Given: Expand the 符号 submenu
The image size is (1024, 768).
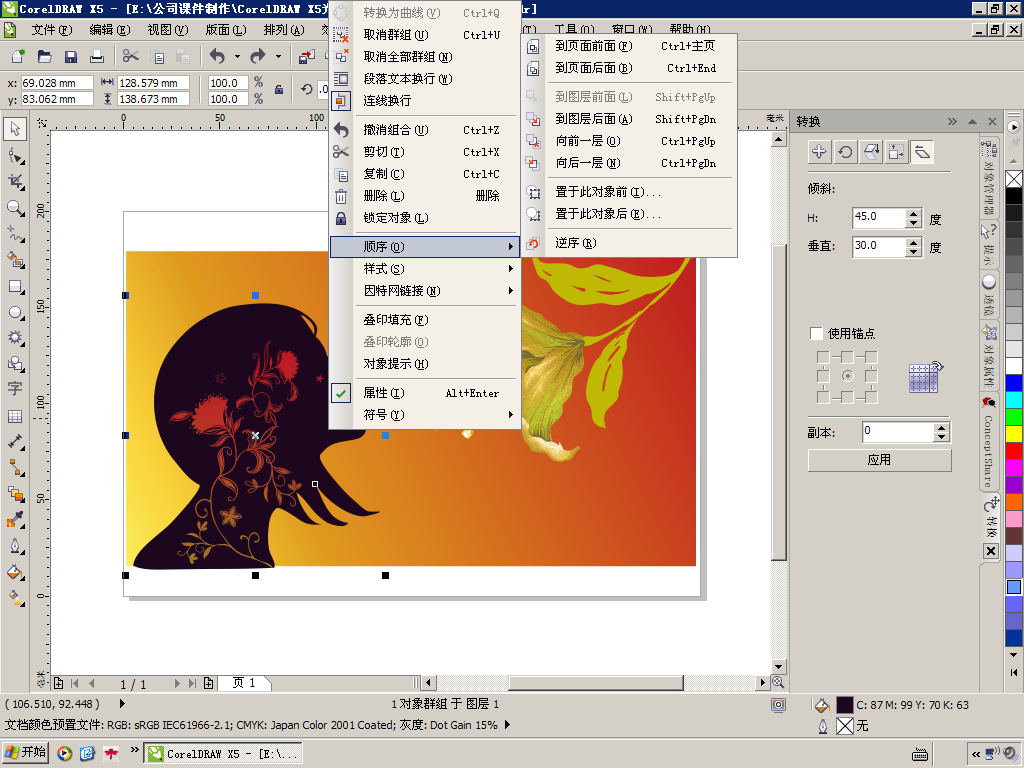Looking at the screenshot, I should (x=424, y=415).
